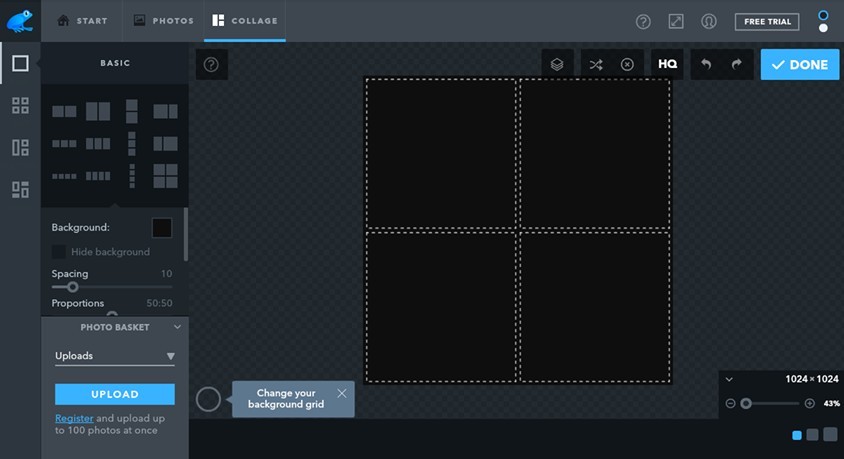Open help from top navigation bar

tap(643, 22)
